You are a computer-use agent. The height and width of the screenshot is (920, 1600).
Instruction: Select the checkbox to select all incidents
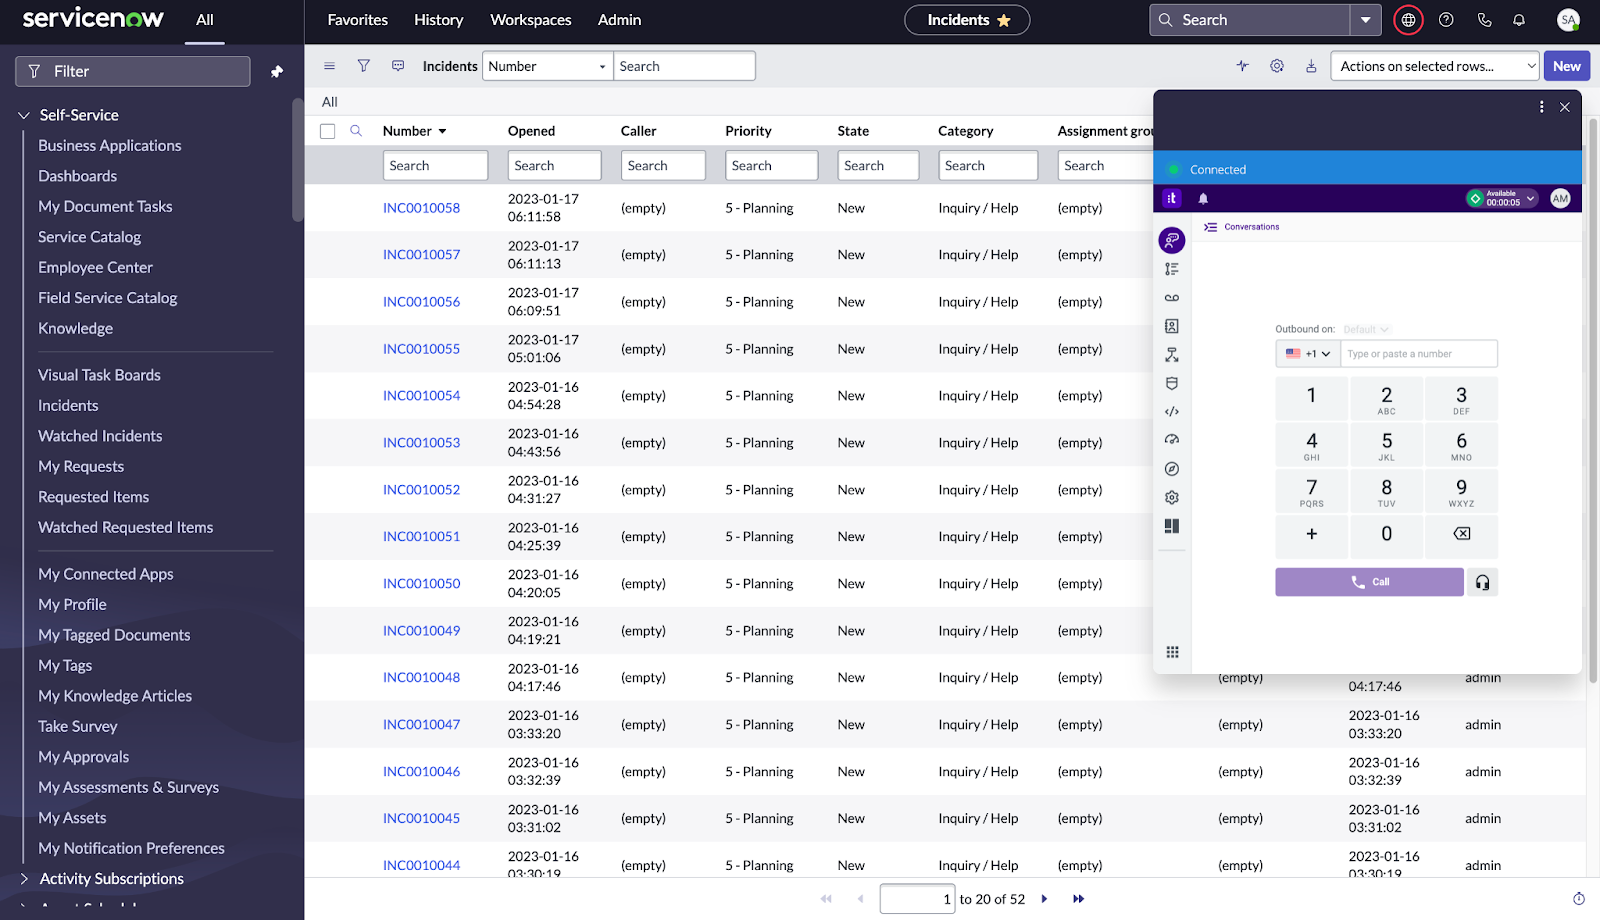[x=327, y=130]
